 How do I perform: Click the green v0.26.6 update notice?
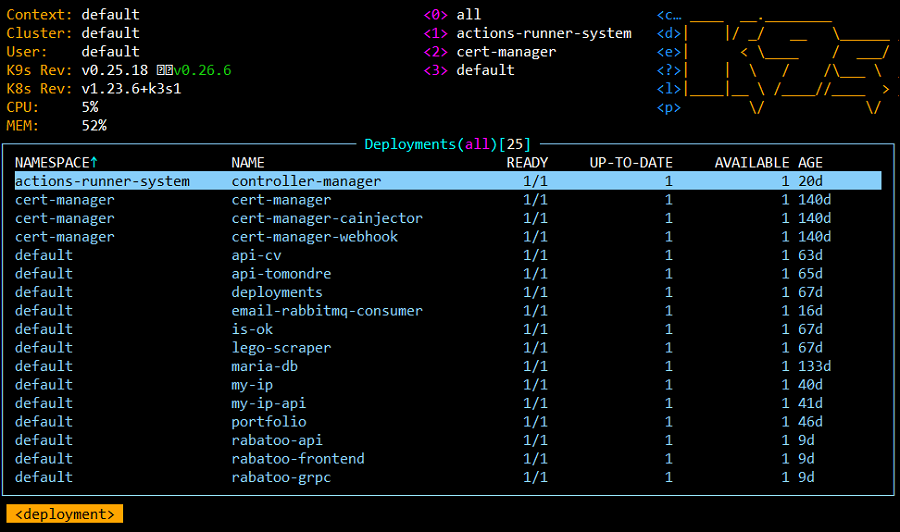202,70
